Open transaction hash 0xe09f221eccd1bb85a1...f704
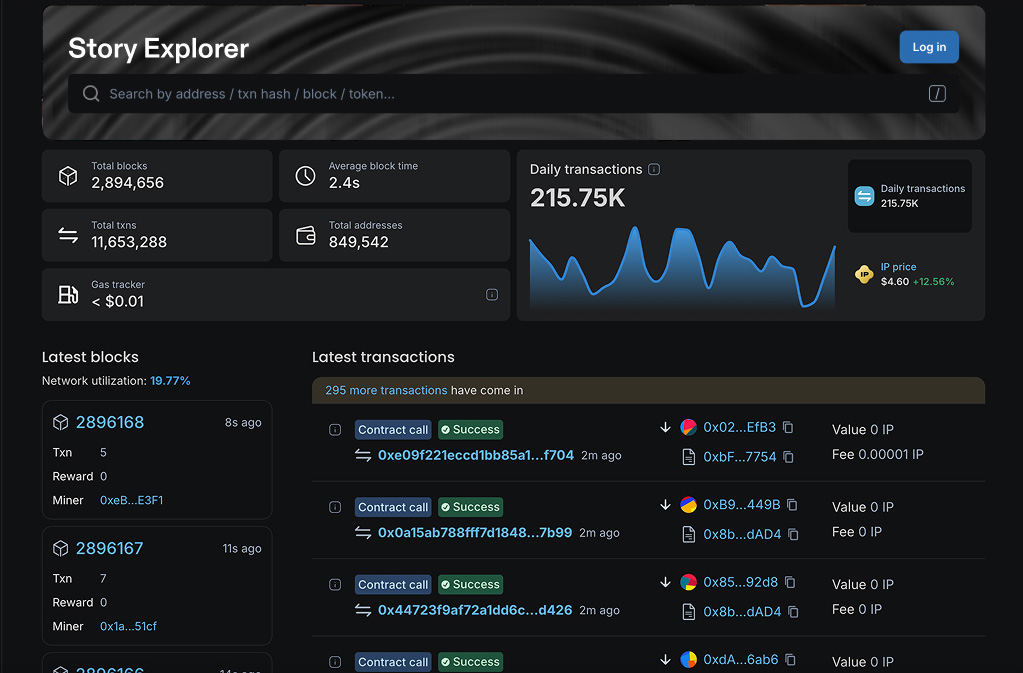1023x673 pixels. [x=476, y=455]
